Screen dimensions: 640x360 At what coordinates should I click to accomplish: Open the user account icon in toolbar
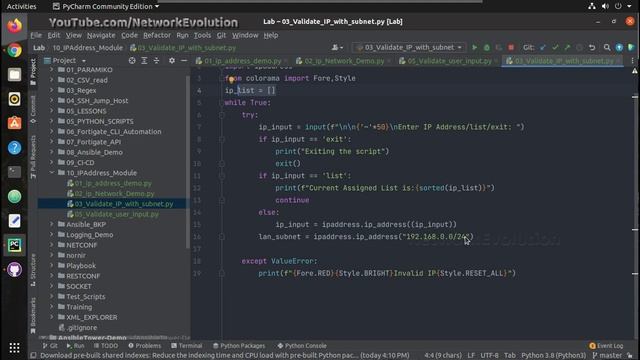[x=337, y=48]
